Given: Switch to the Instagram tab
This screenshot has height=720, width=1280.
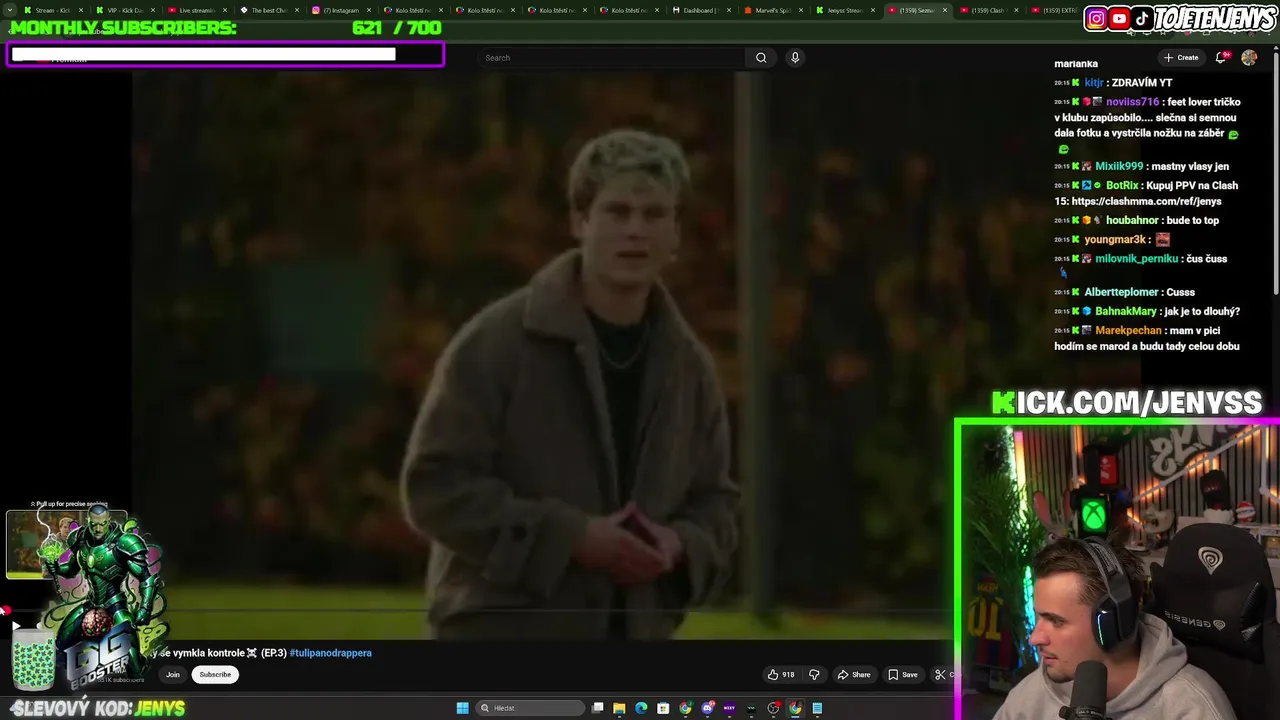Looking at the screenshot, I should coord(340,10).
